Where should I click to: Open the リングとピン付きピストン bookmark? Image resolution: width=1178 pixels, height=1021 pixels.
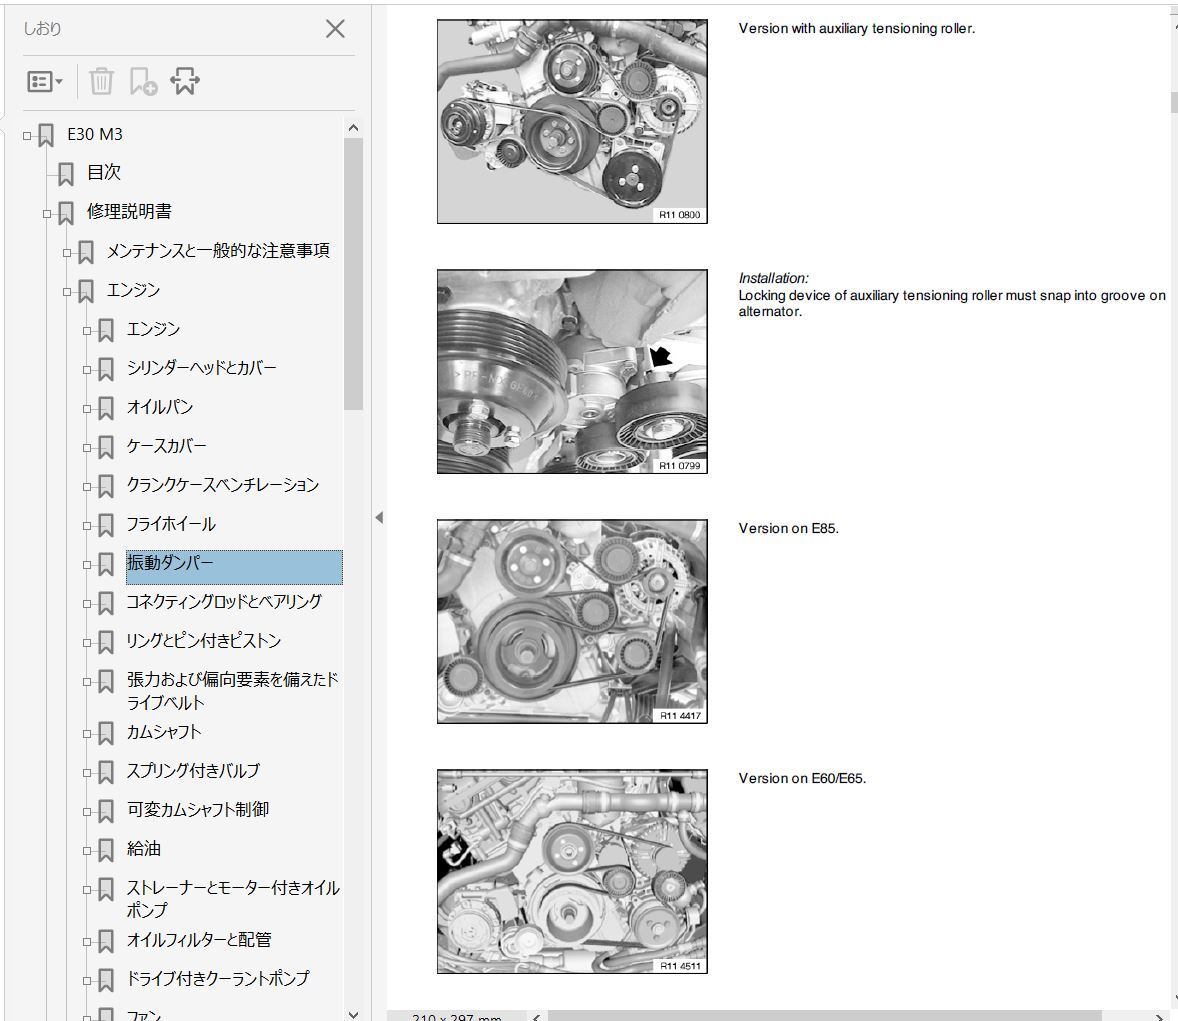pyautogui.click(x=204, y=641)
